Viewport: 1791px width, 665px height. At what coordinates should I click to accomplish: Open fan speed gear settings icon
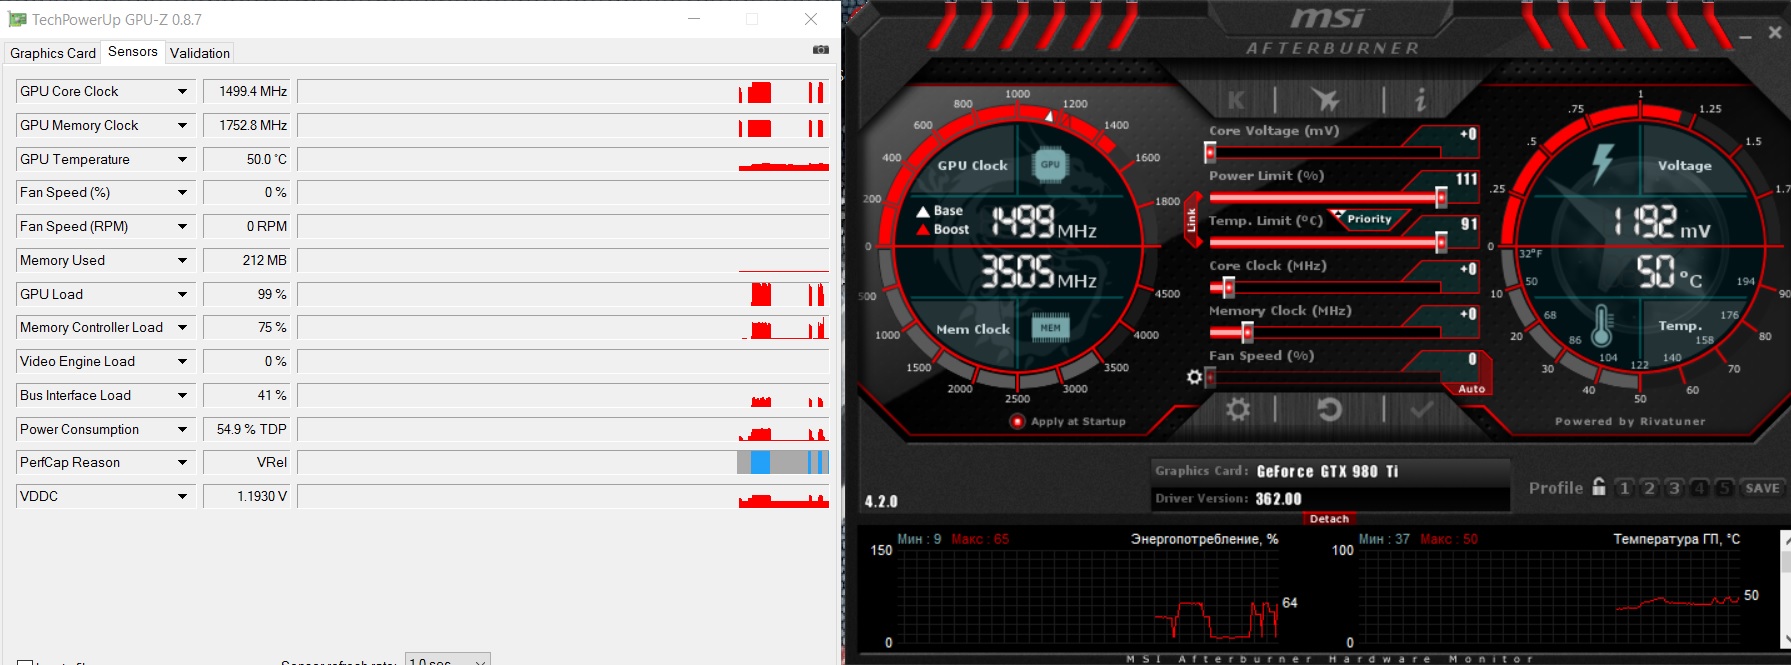click(1194, 377)
